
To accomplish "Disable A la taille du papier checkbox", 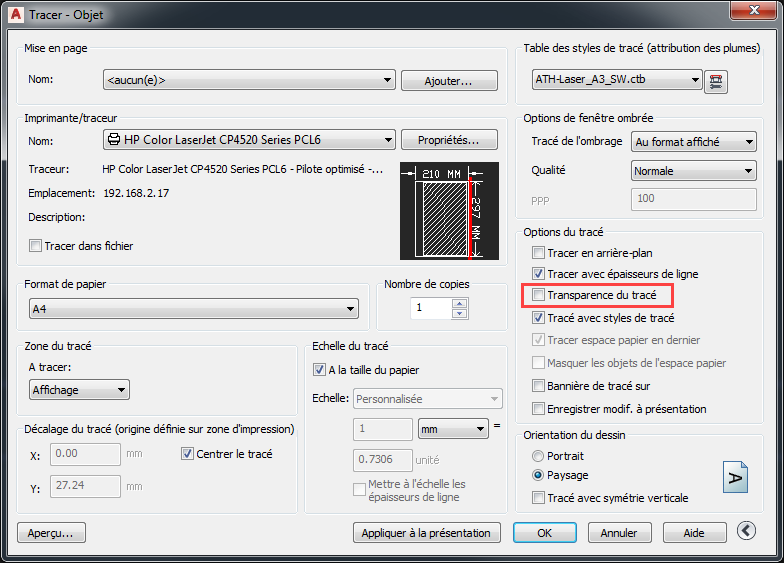I will pos(320,370).
